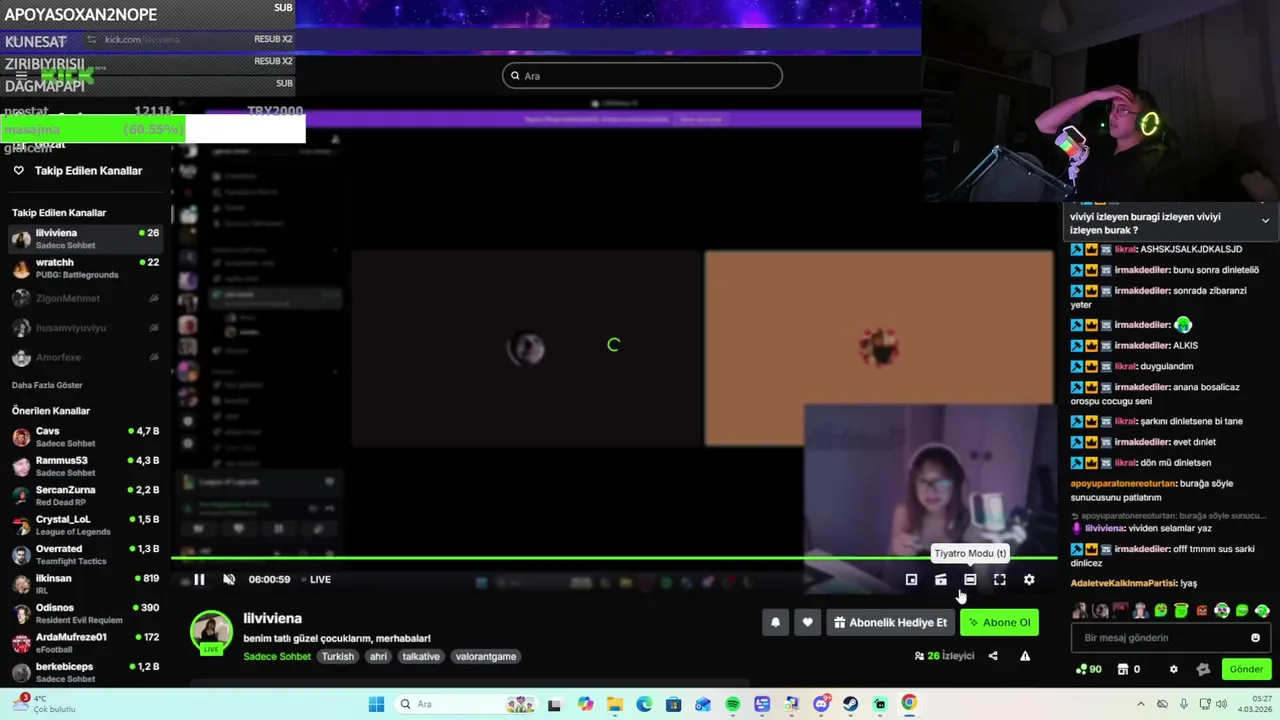The image size is (1280, 720).
Task: Open Spotify from the taskbar
Action: click(733, 704)
